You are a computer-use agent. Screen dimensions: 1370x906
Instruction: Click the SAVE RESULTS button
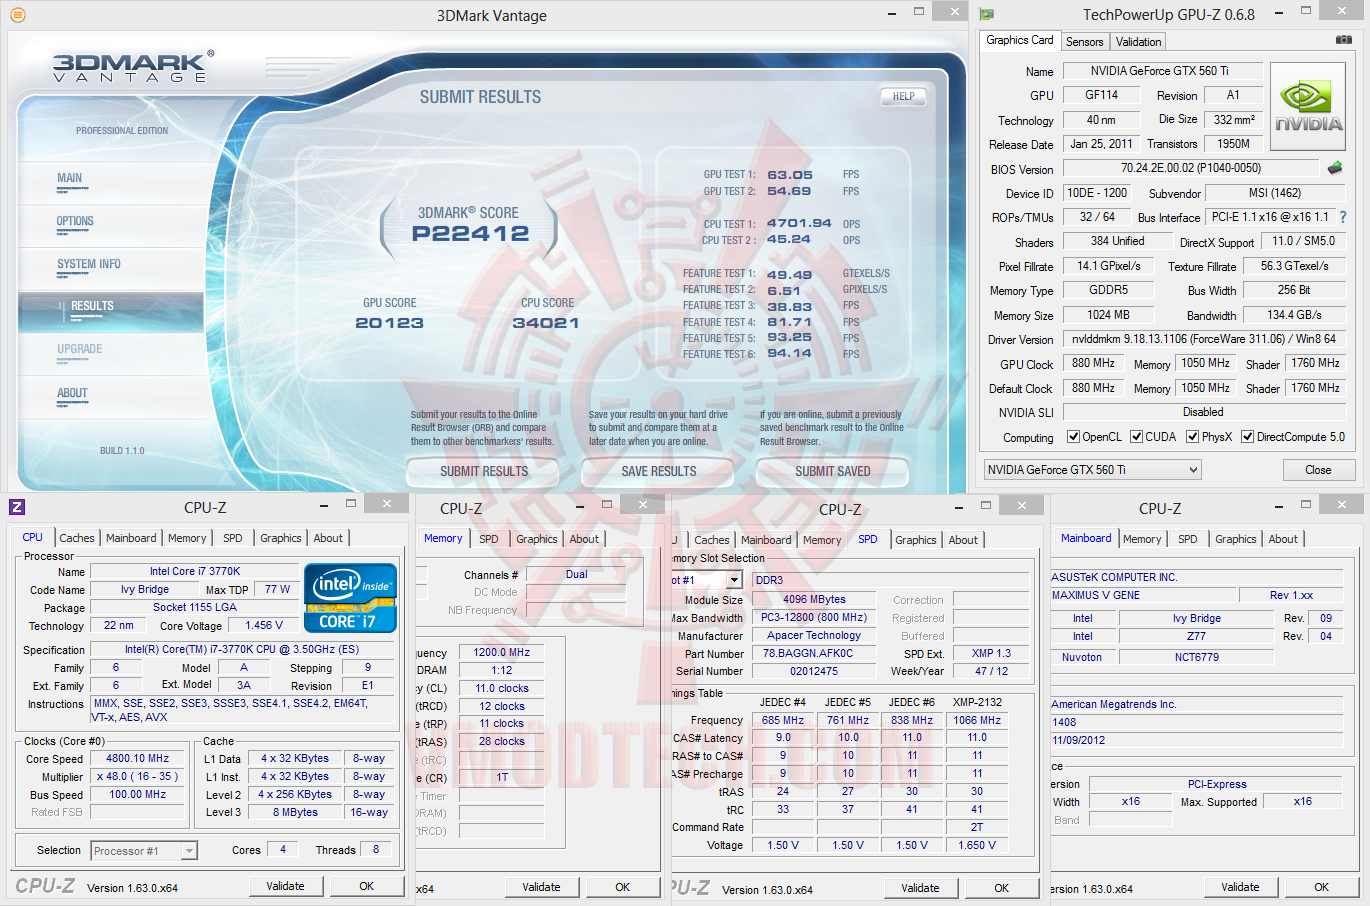coord(658,471)
